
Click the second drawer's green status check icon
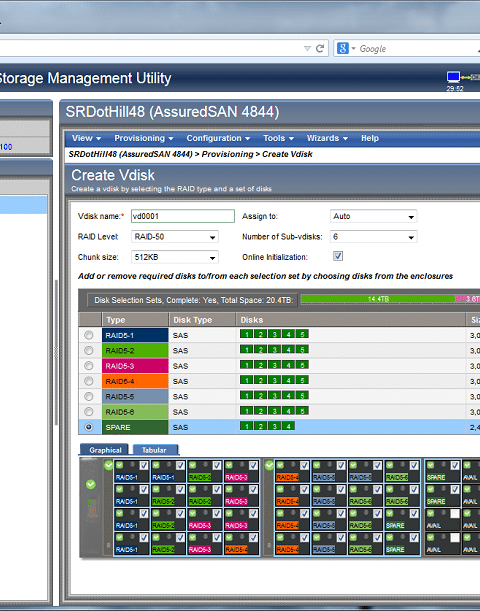tap(269, 465)
